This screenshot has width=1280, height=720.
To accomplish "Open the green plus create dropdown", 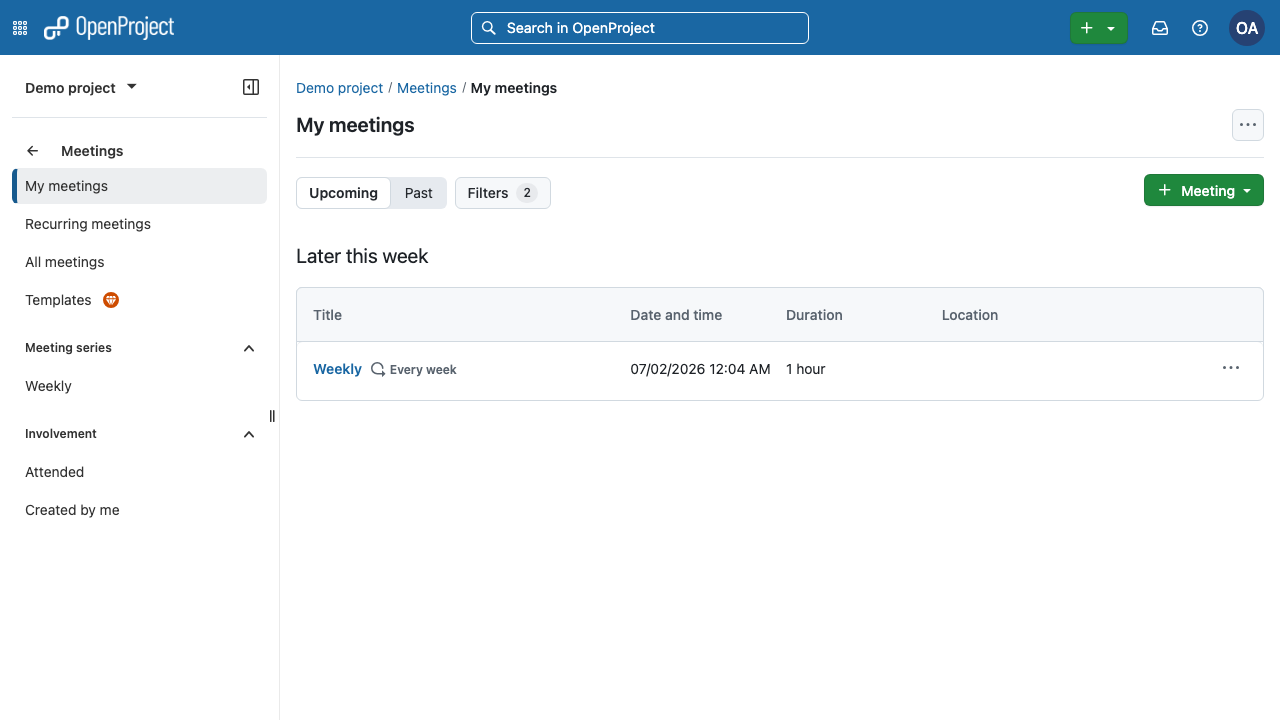I will click(x=1098, y=28).
